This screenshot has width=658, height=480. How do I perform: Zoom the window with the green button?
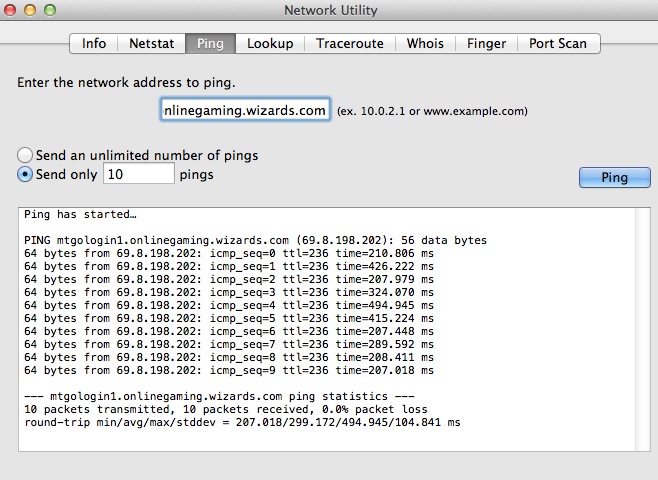pos(52,11)
